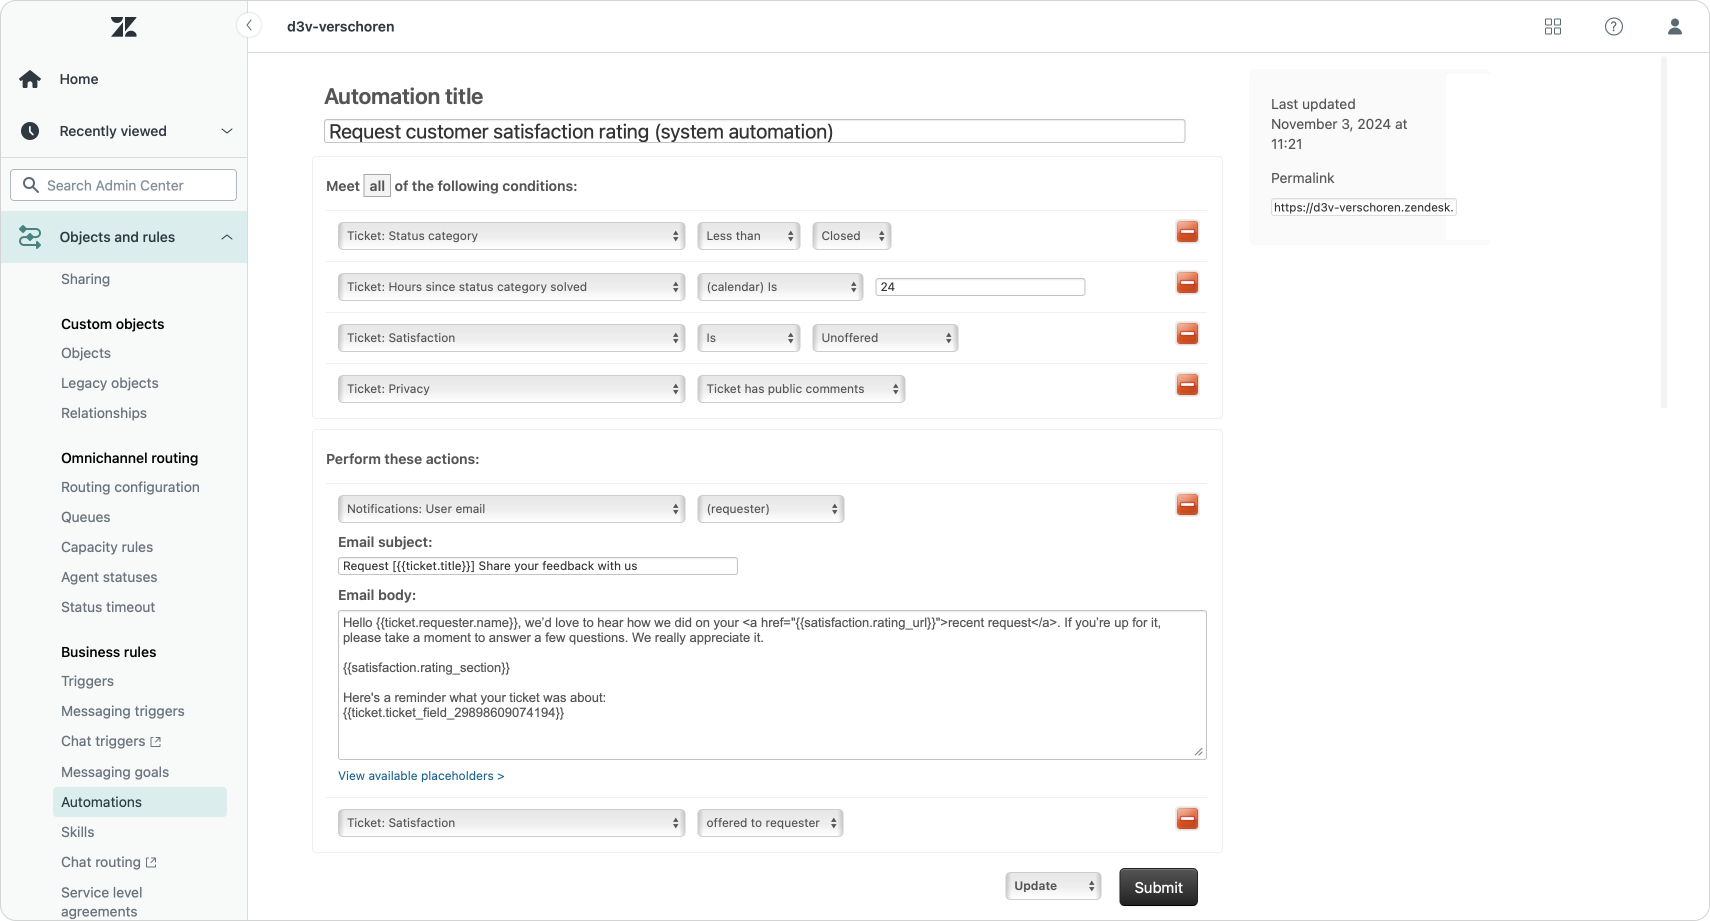The width and height of the screenshot is (1710, 921).
Task: Remove the Ticket: Privacy condition row
Action: click(1187, 385)
